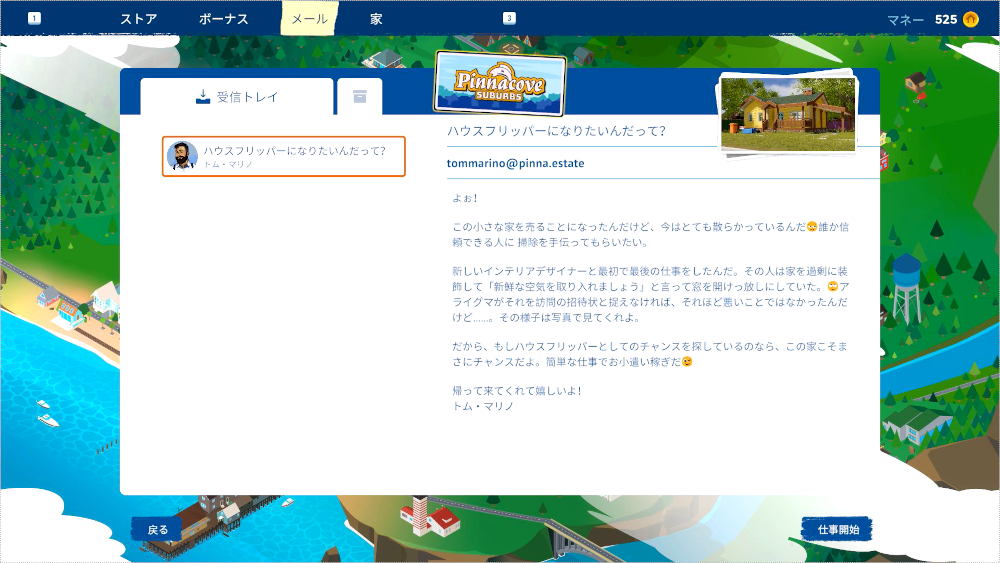This screenshot has height=563, width=1000.
Task: Click the 仕事開始 button
Action: tap(837, 529)
